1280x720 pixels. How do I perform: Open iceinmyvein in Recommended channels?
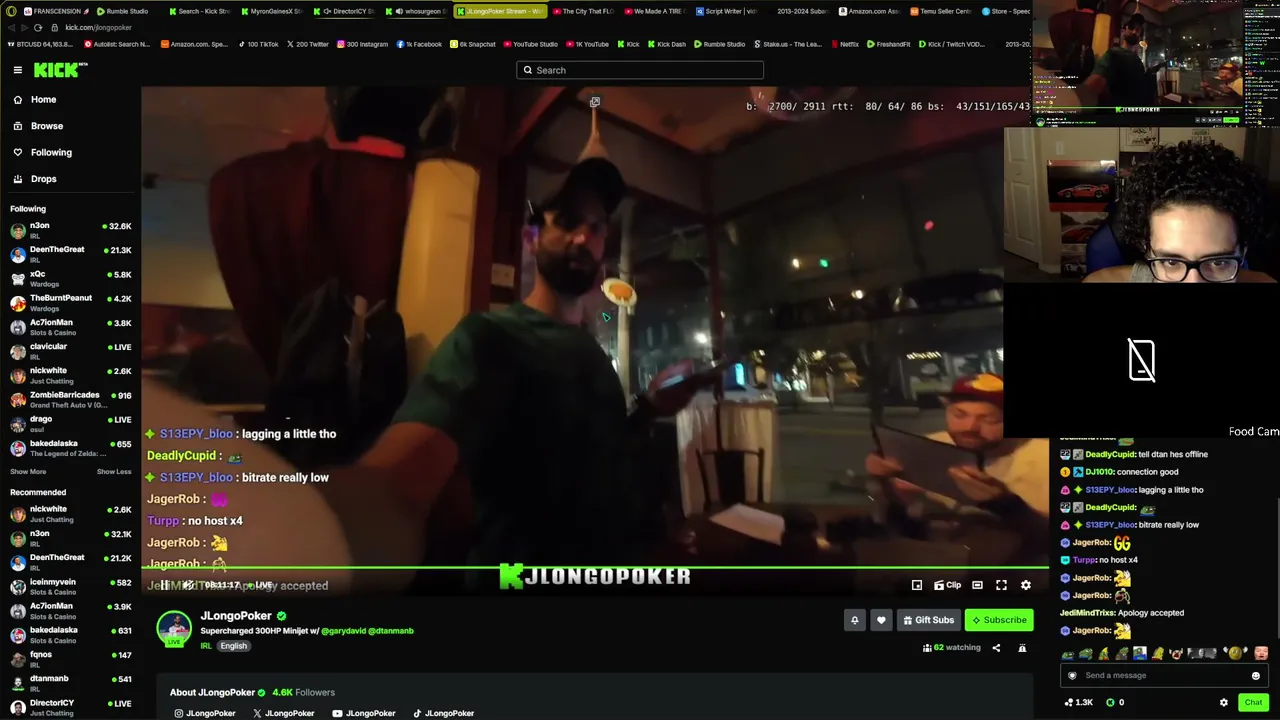click(70, 586)
